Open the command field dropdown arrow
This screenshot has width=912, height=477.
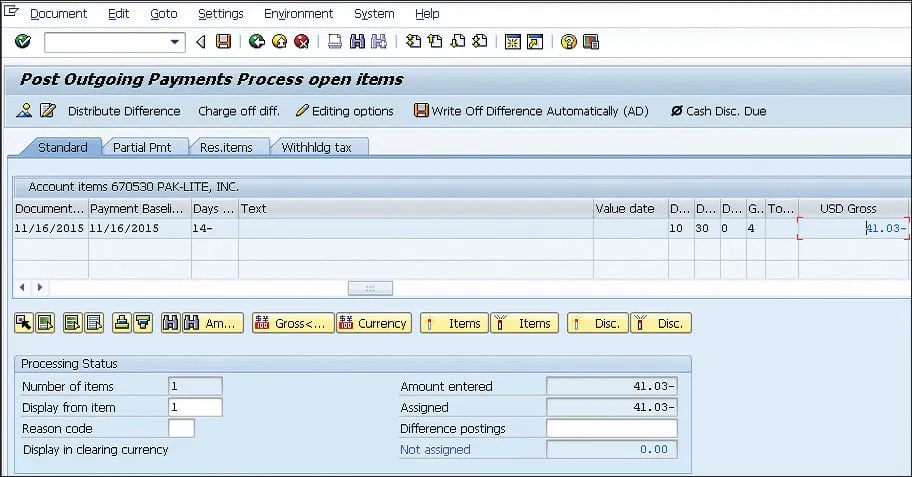pos(176,42)
